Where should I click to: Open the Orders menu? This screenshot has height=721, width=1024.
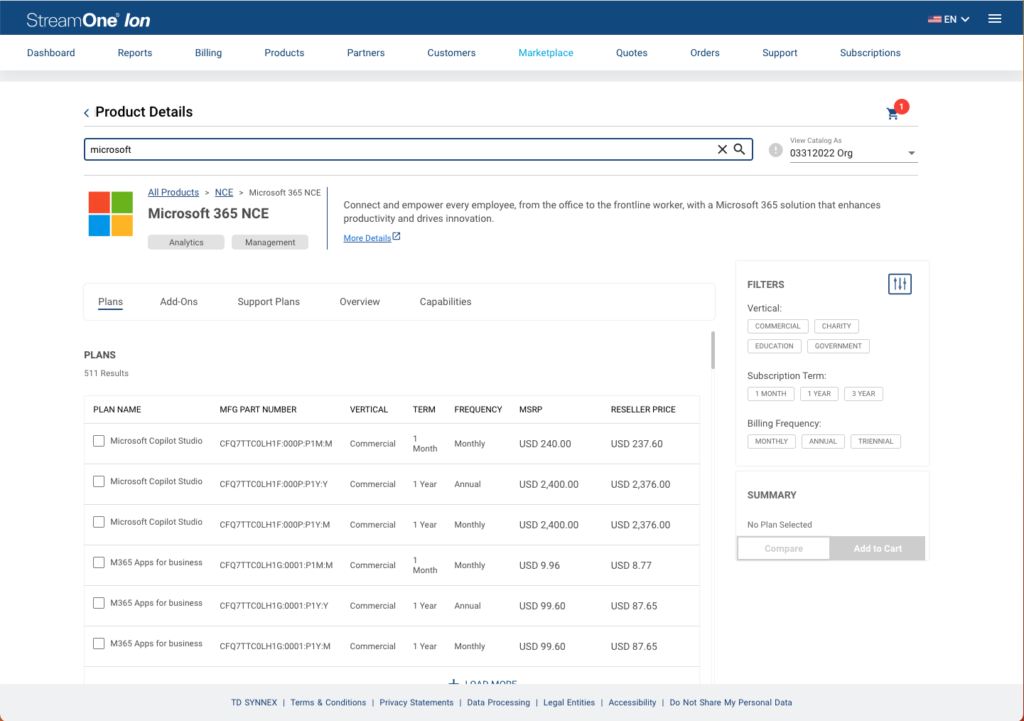tap(705, 53)
